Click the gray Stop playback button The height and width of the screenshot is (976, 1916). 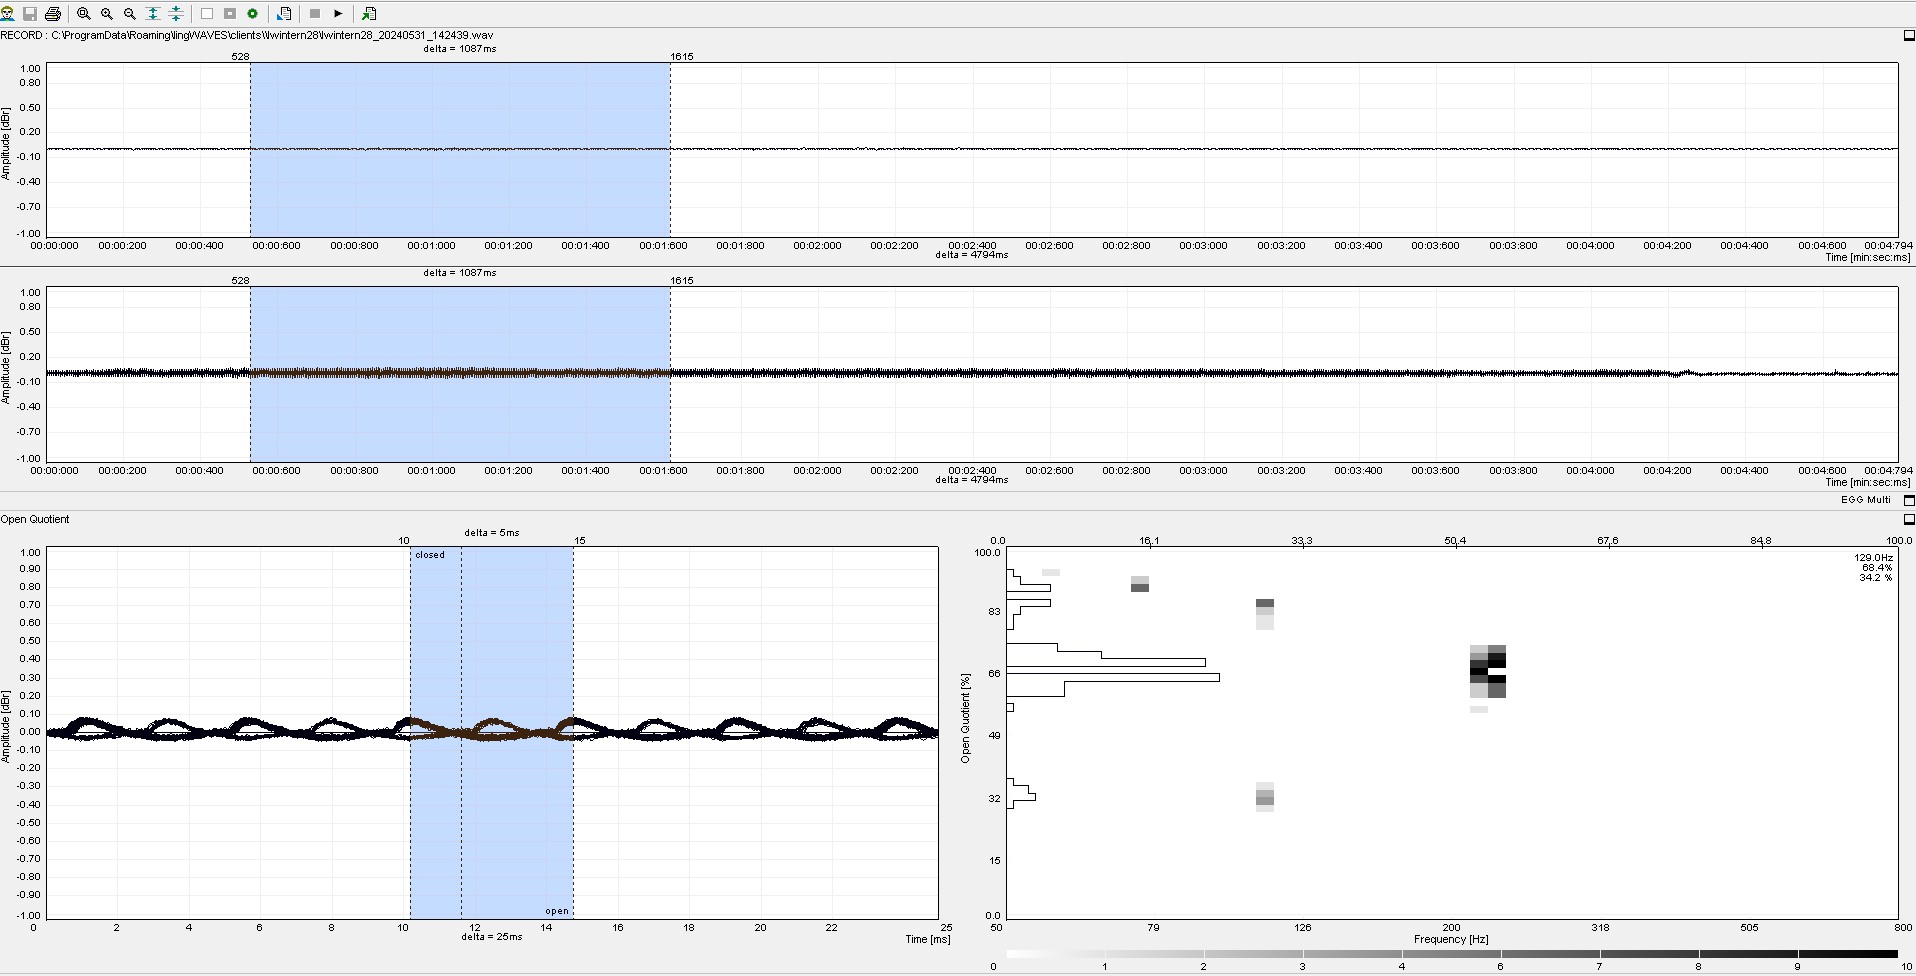pos(315,14)
